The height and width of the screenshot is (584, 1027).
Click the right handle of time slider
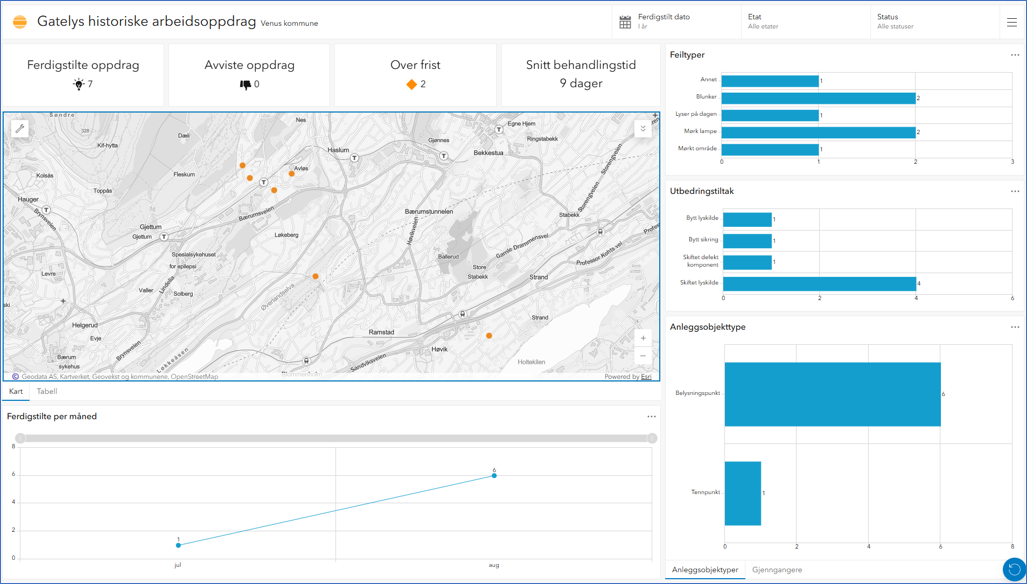[652, 438]
